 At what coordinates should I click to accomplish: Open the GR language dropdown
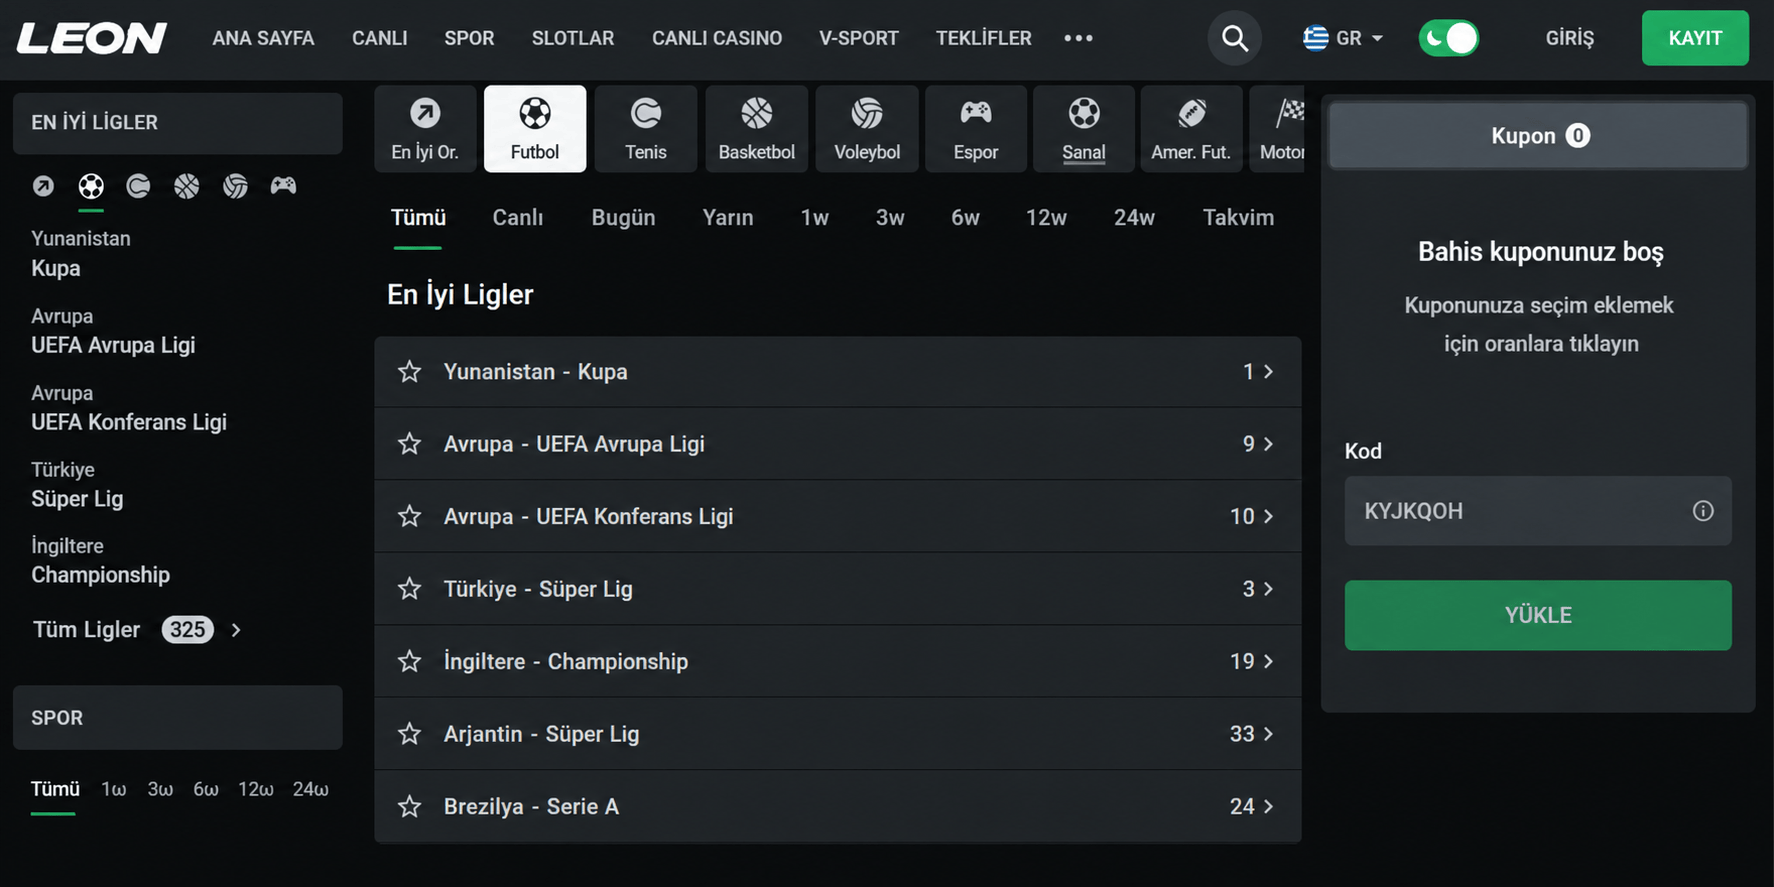point(1343,38)
